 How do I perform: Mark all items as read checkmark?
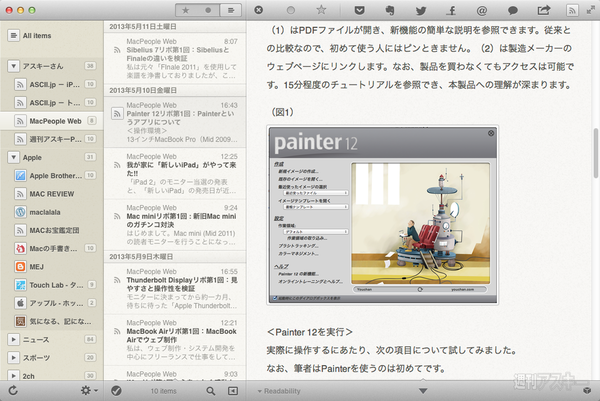(116, 391)
